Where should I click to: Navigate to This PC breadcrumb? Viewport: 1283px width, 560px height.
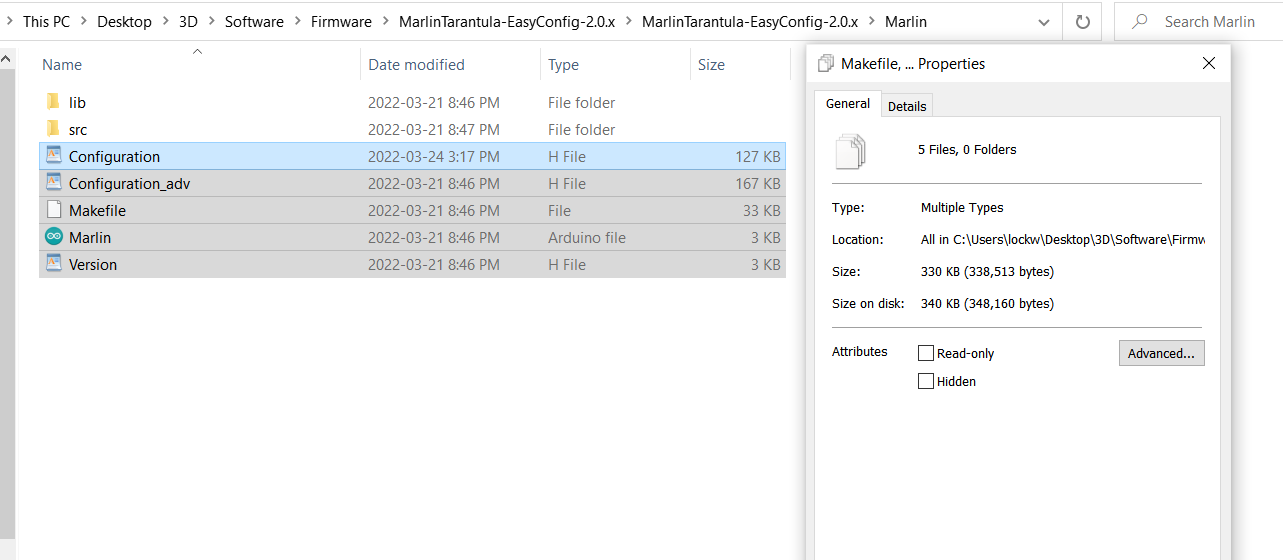coord(46,21)
